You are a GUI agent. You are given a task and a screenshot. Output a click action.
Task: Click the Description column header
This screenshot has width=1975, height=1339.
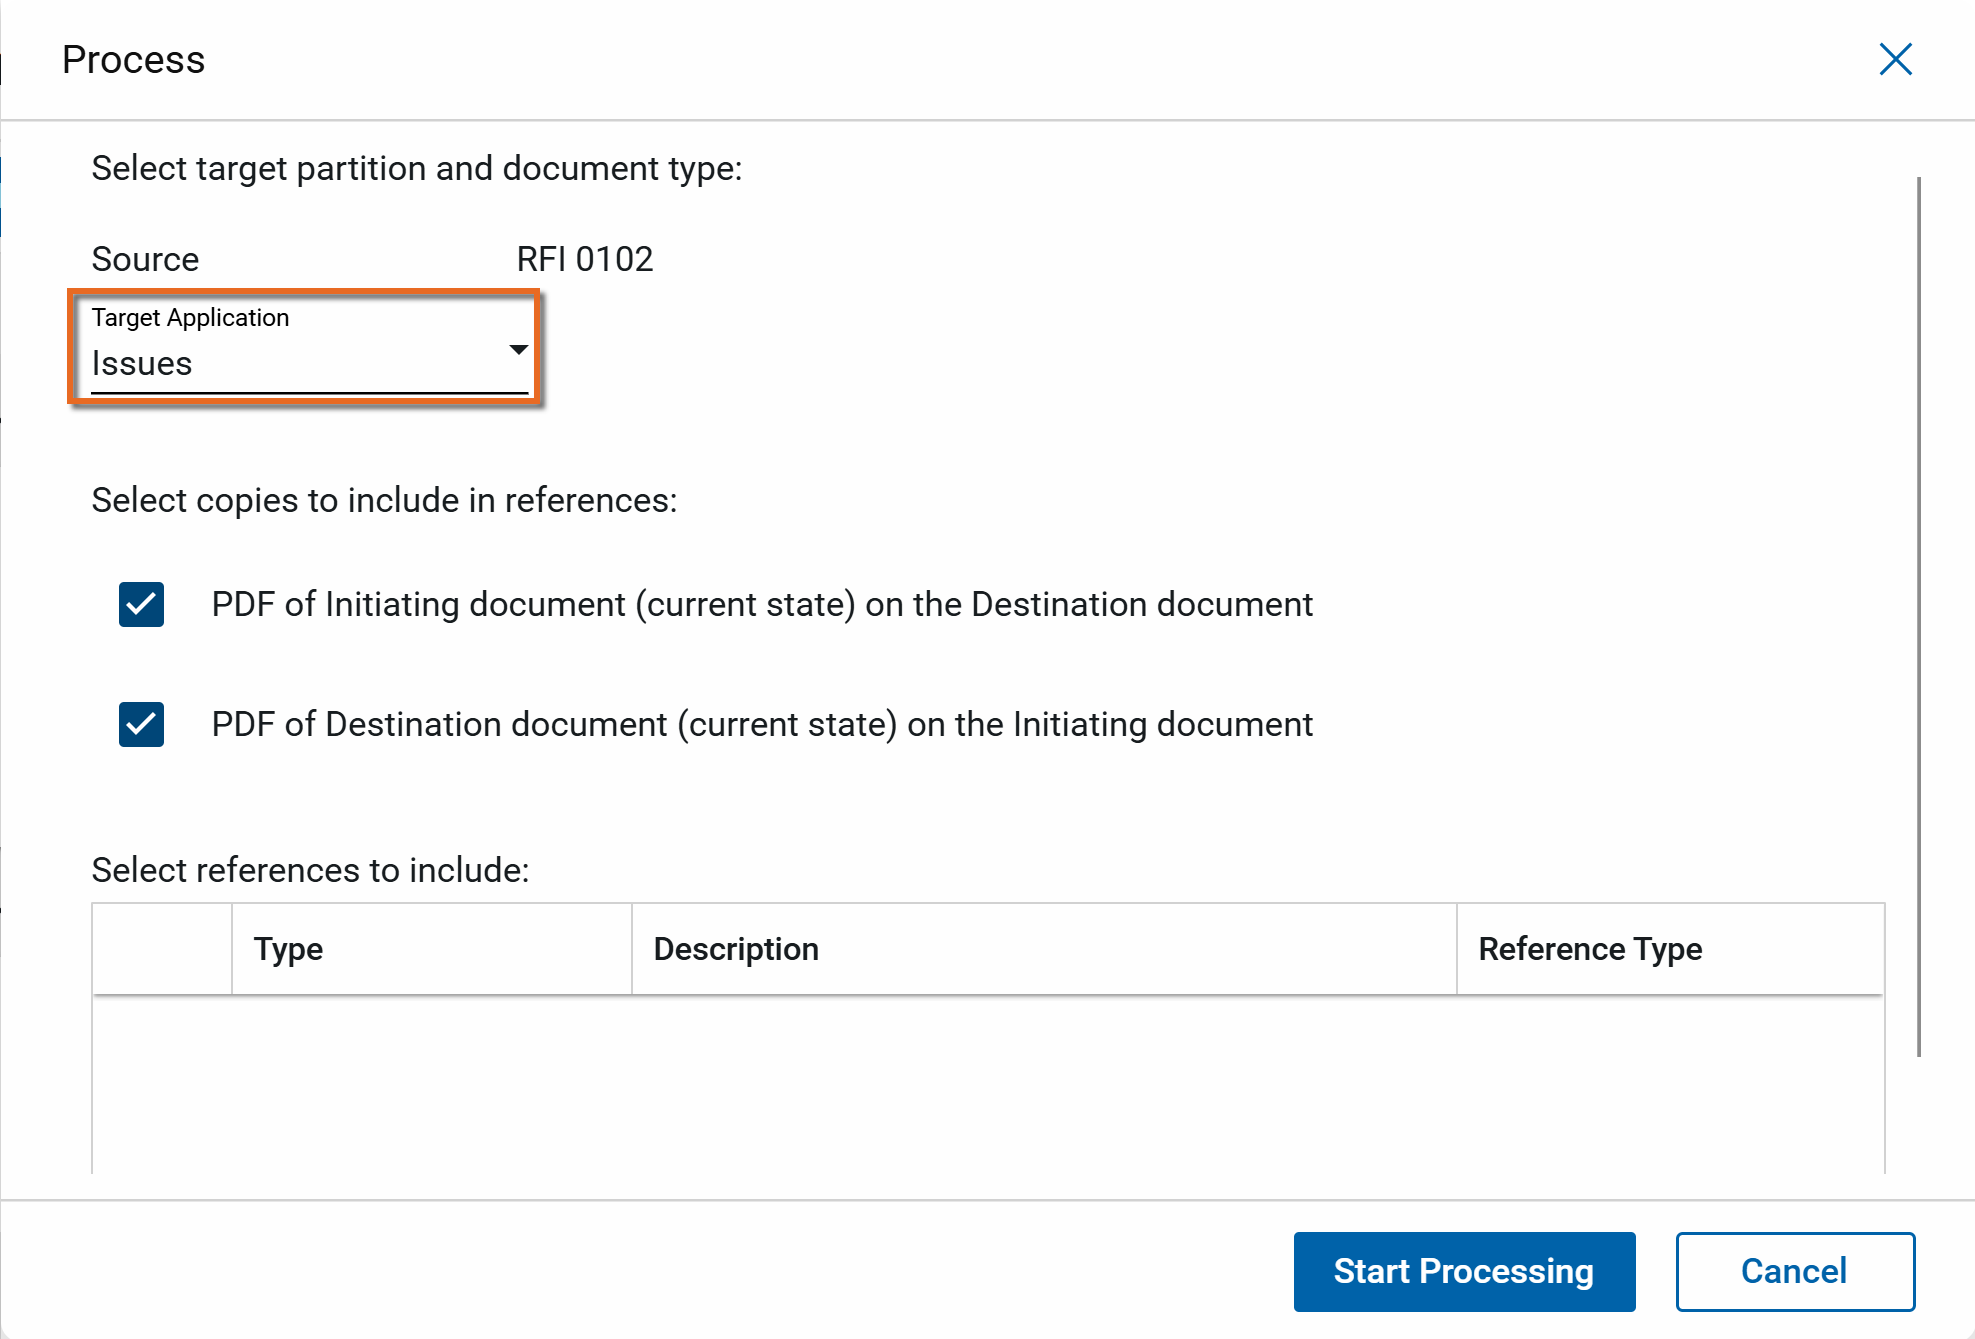(736, 949)
